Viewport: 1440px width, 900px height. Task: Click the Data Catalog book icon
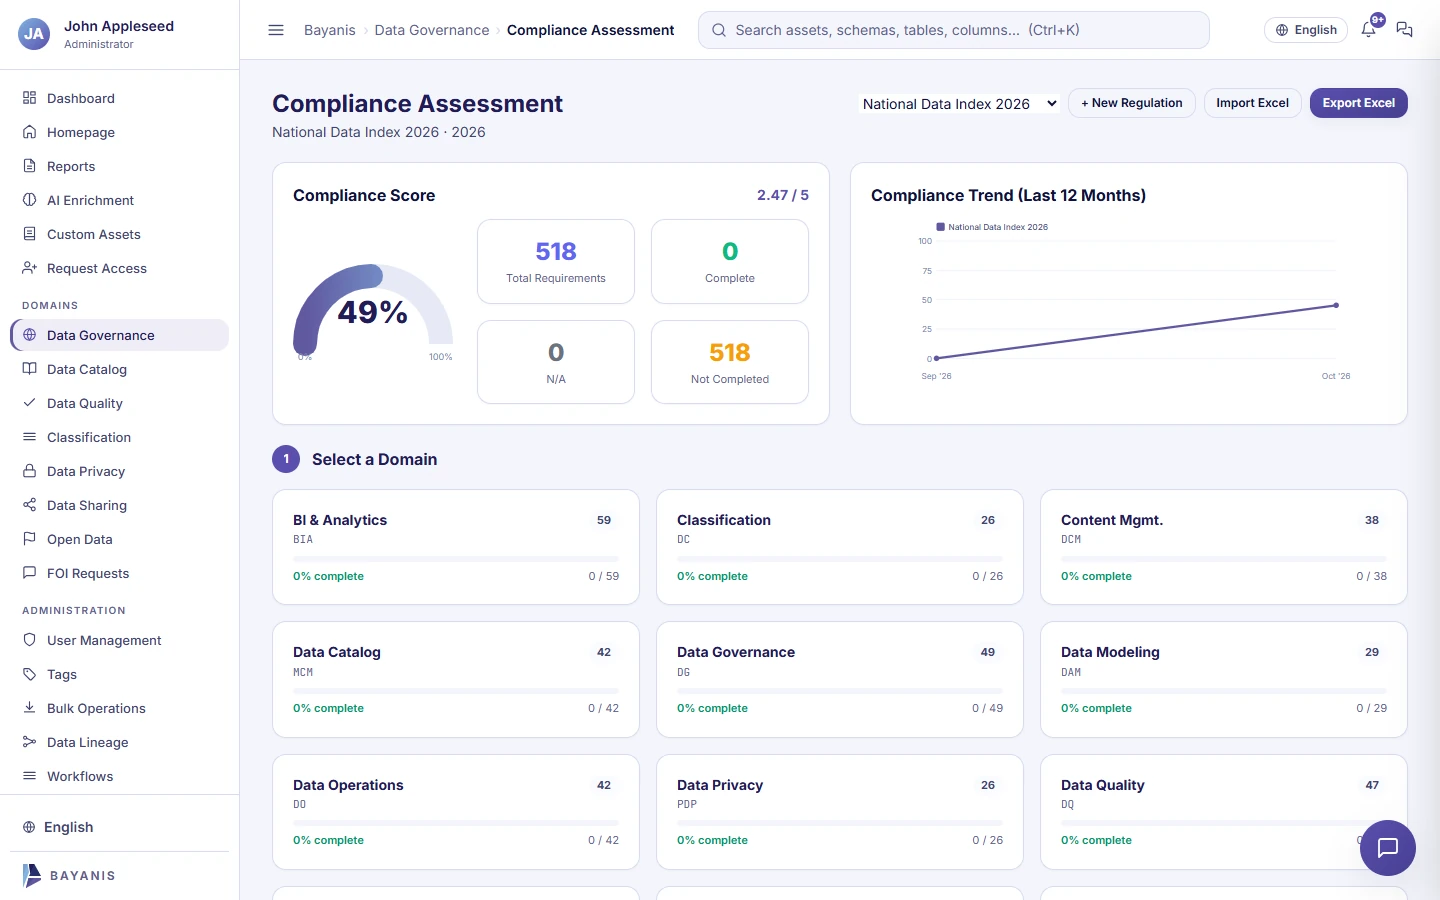(x=30, y=369)
